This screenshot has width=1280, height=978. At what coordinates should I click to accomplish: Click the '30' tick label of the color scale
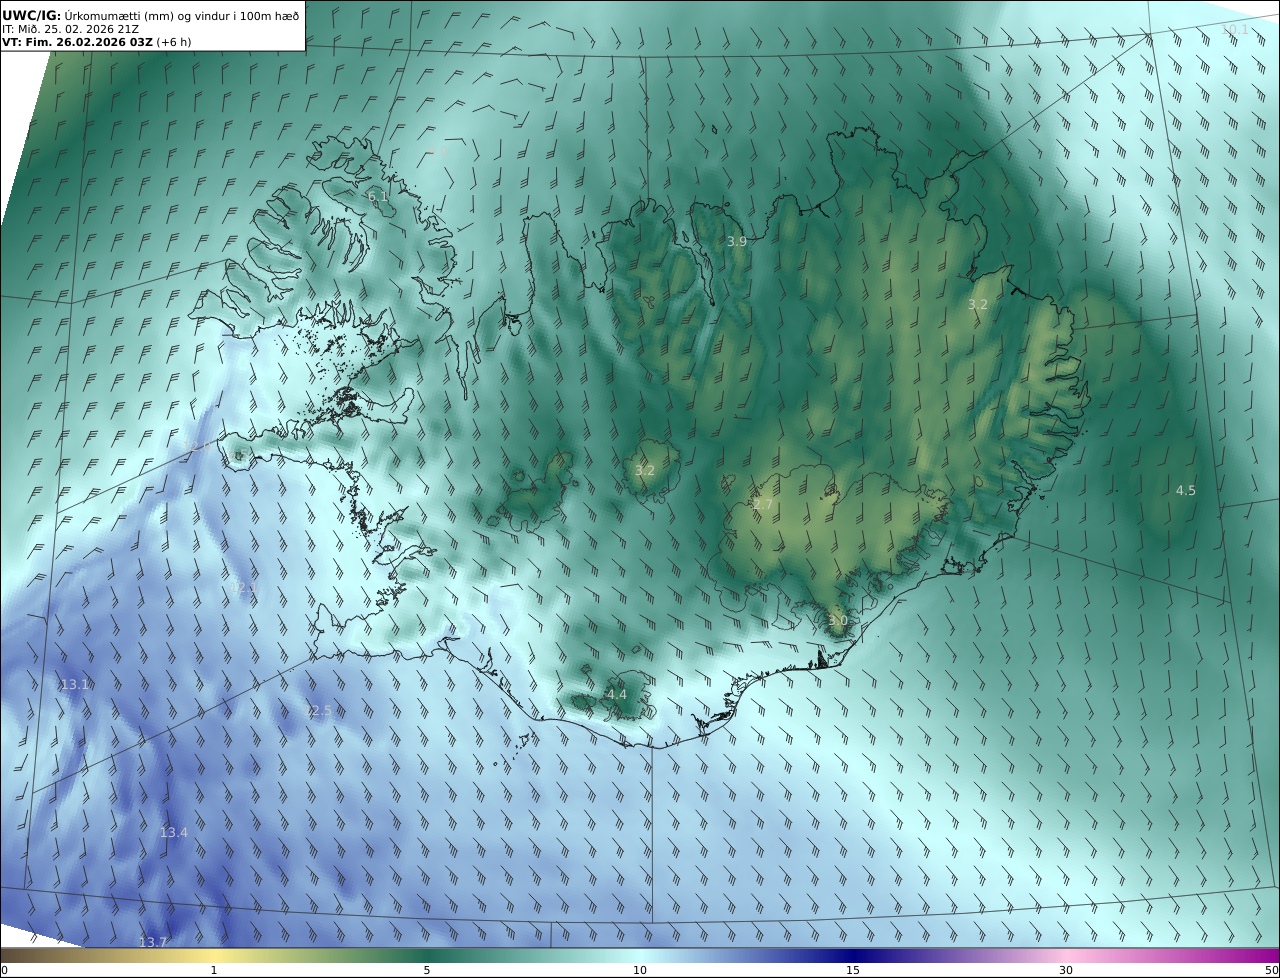pos(1066,970)
